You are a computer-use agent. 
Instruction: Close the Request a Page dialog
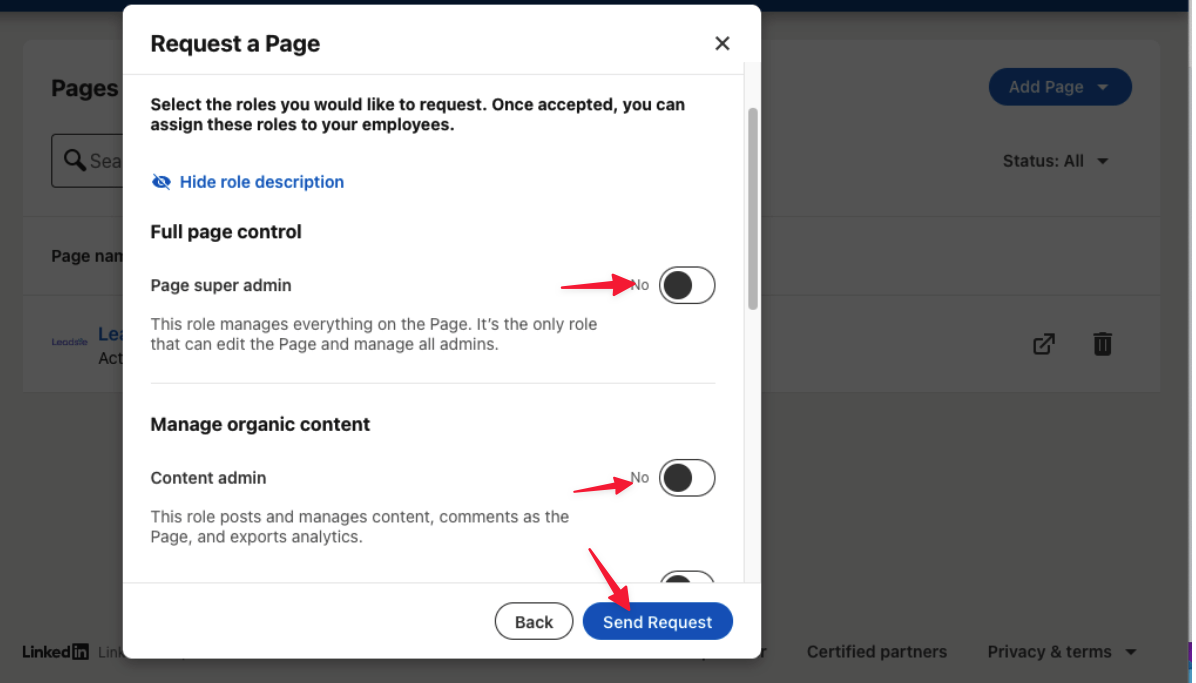pos(724,43)
